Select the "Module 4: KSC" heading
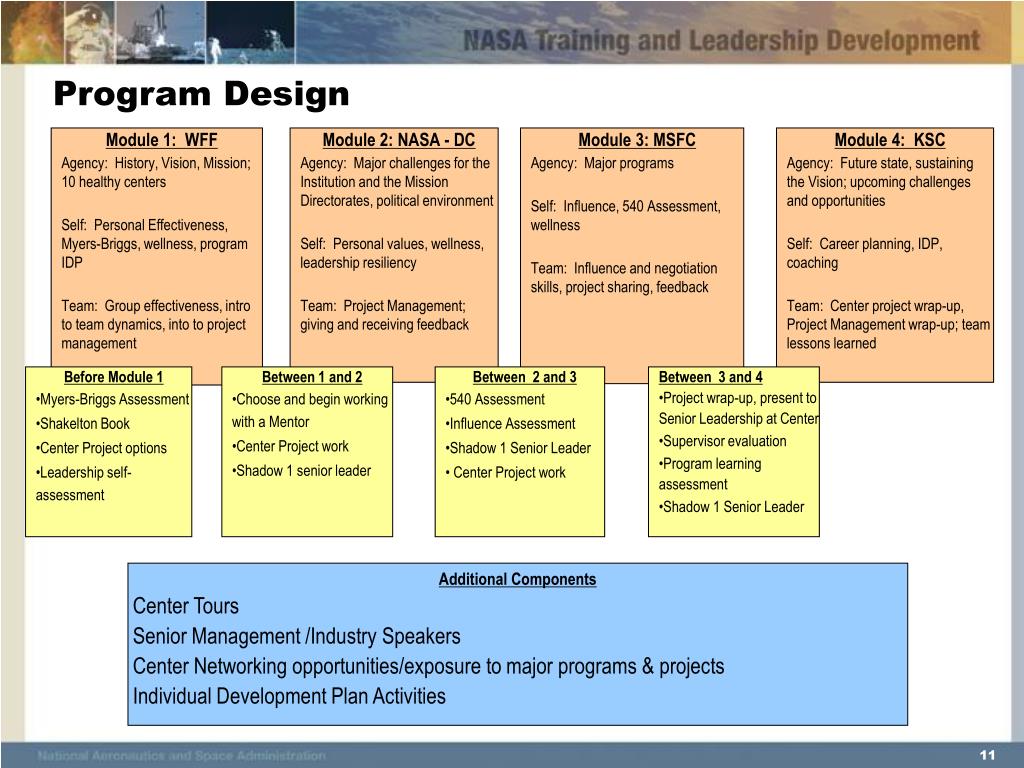 [889, 140]
